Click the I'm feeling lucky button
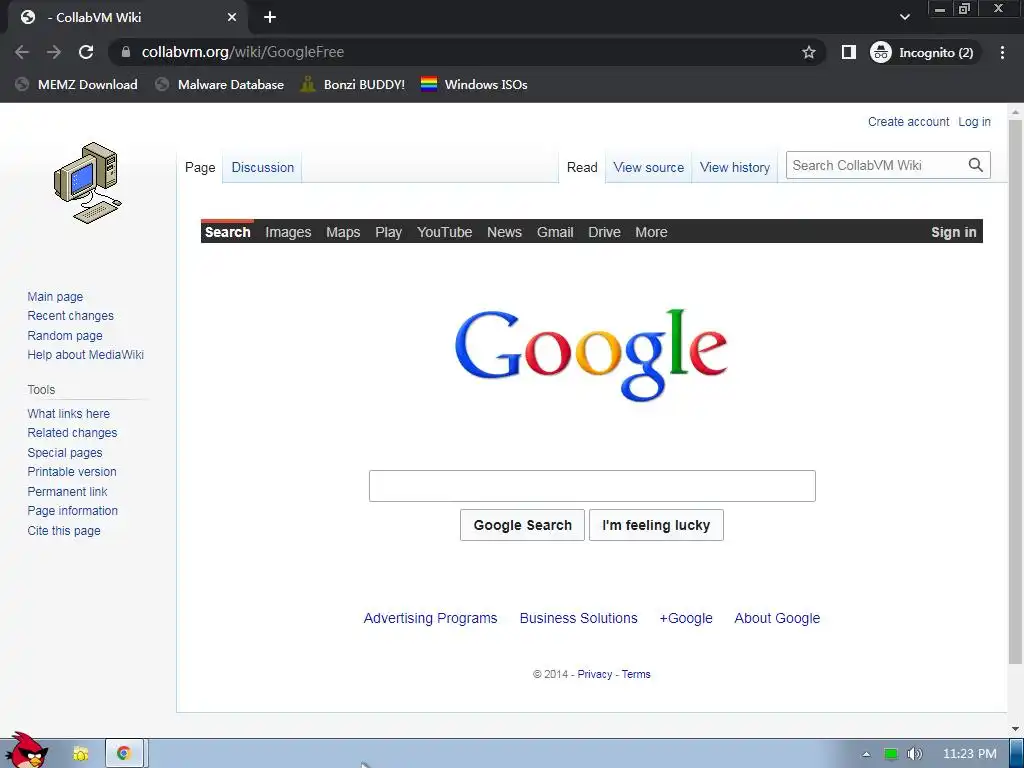 pyautogui.click(x=656, y=525)
